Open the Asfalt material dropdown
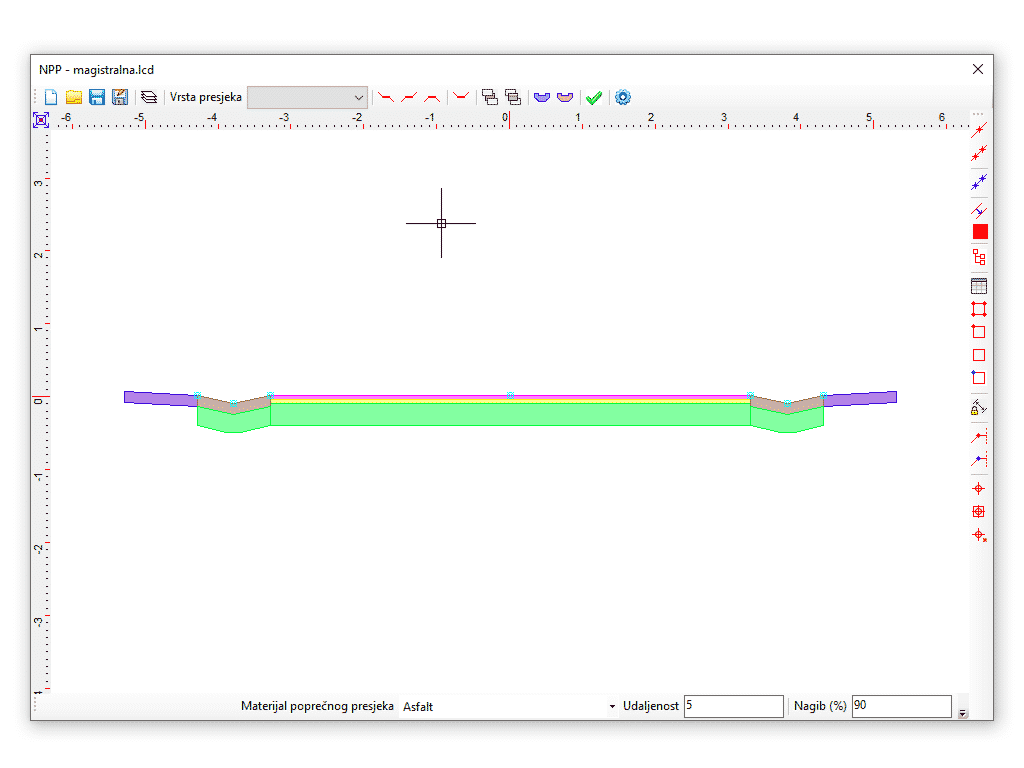The height and width of the screenshot is (768, 1024). pos(612,707)
